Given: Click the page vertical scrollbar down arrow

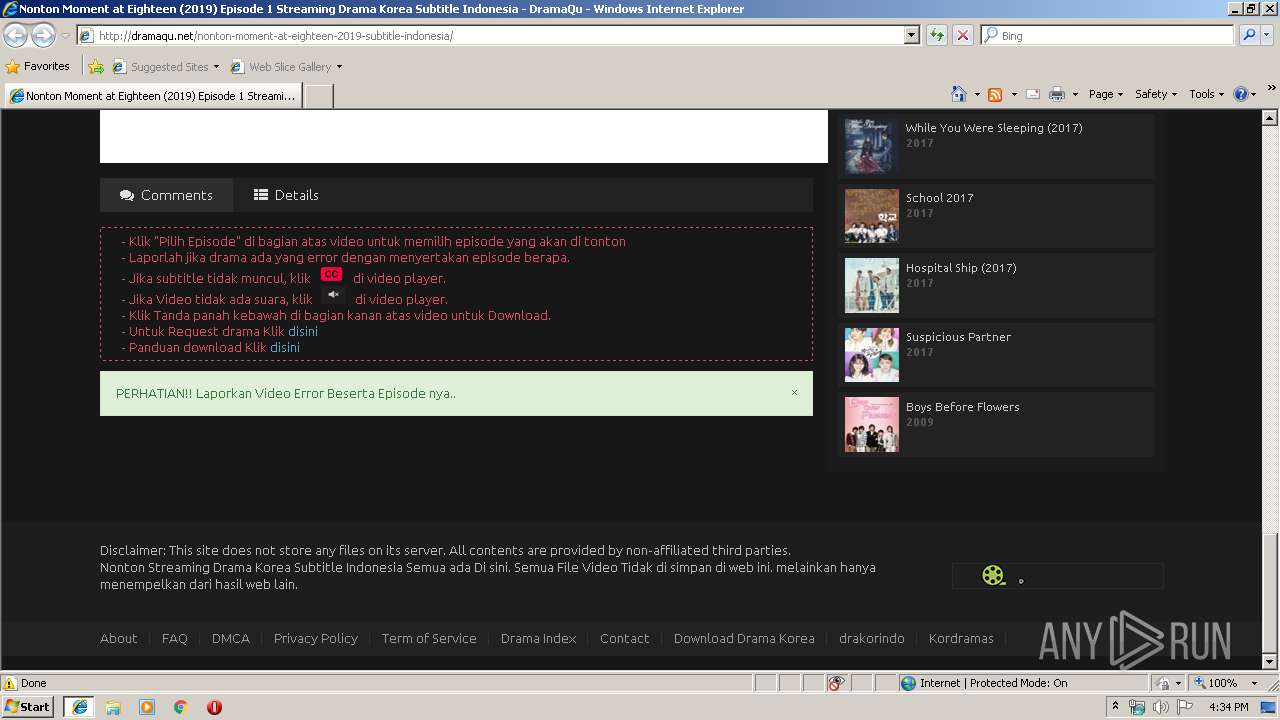Looking at the screenshot, I should click(1270, 662).
